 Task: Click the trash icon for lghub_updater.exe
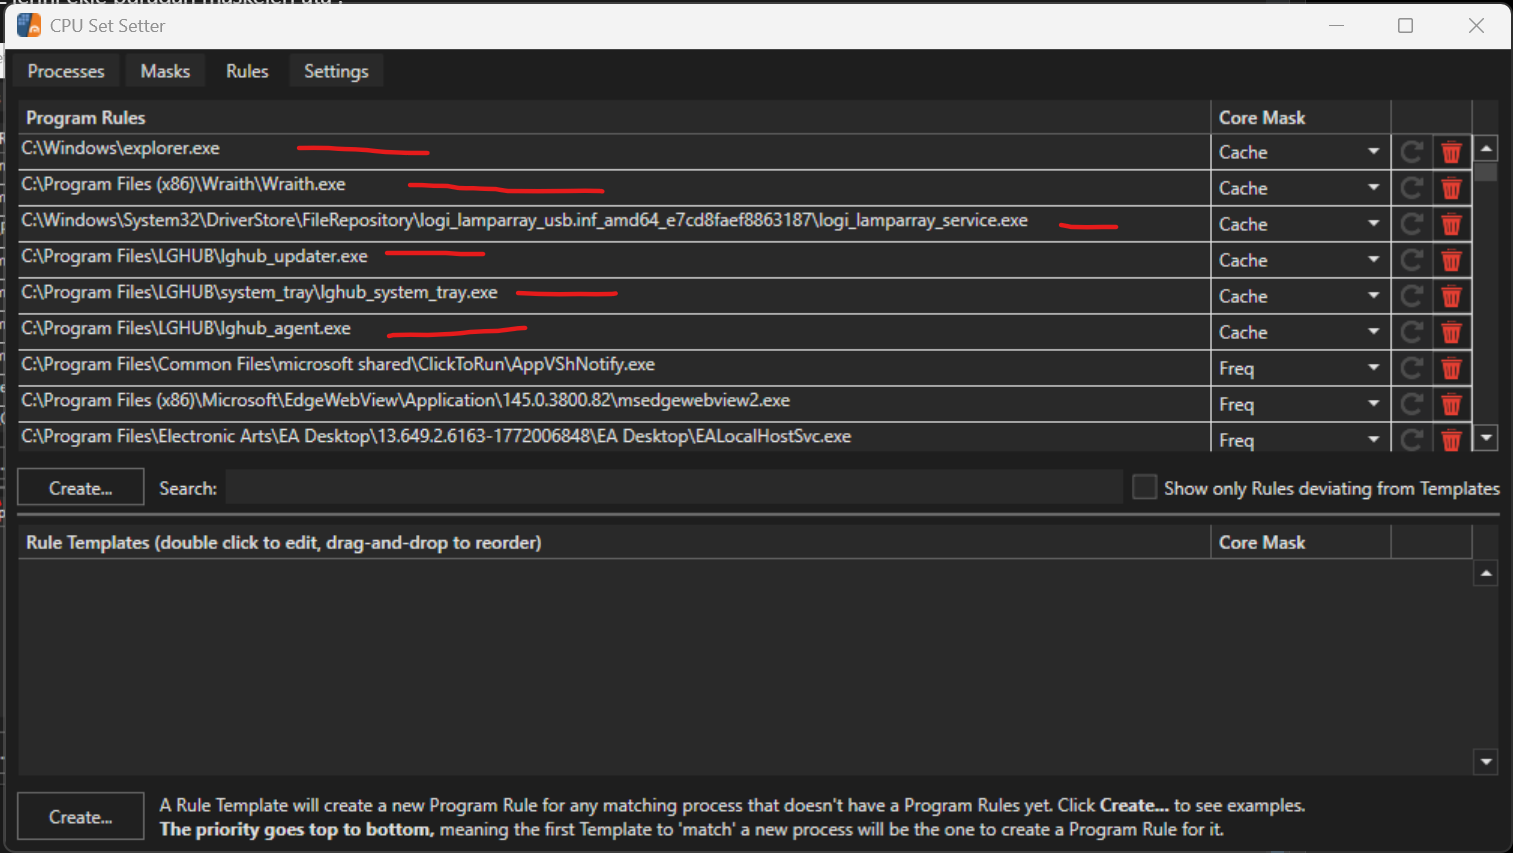(1451, 260)
